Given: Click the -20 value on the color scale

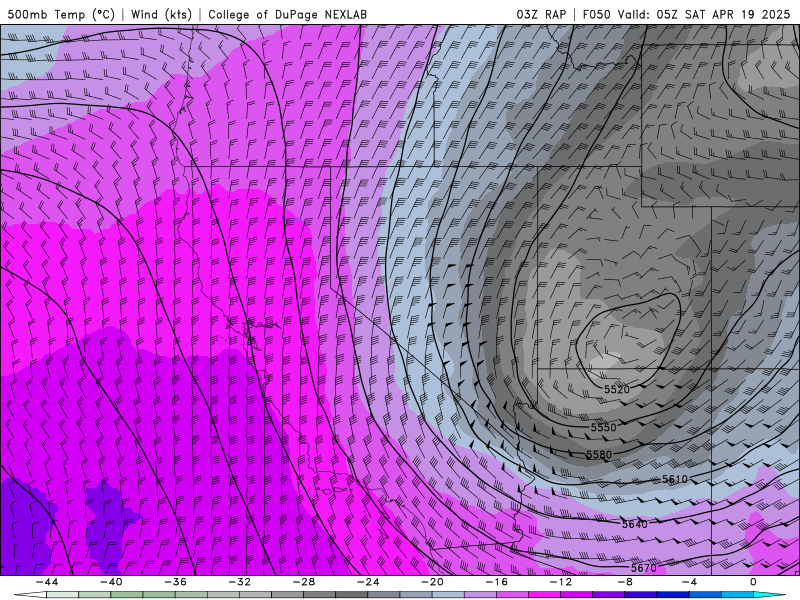Looking at the screenshot, I should [x=432, y=582].
